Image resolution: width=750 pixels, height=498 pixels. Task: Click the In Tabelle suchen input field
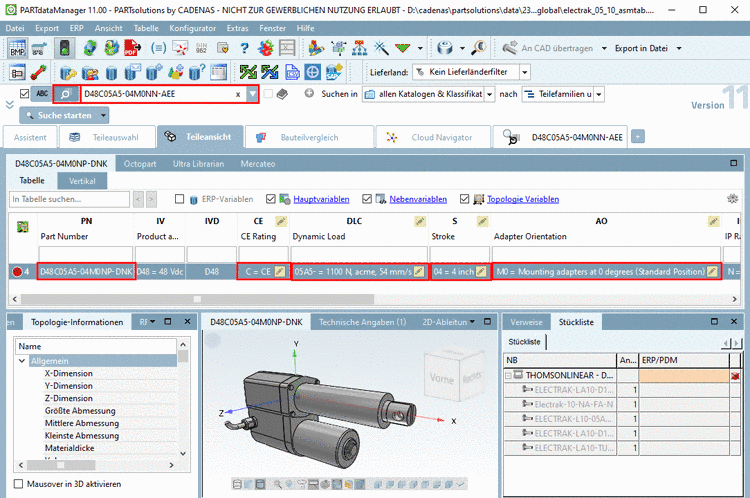click(x=68, y=199)
